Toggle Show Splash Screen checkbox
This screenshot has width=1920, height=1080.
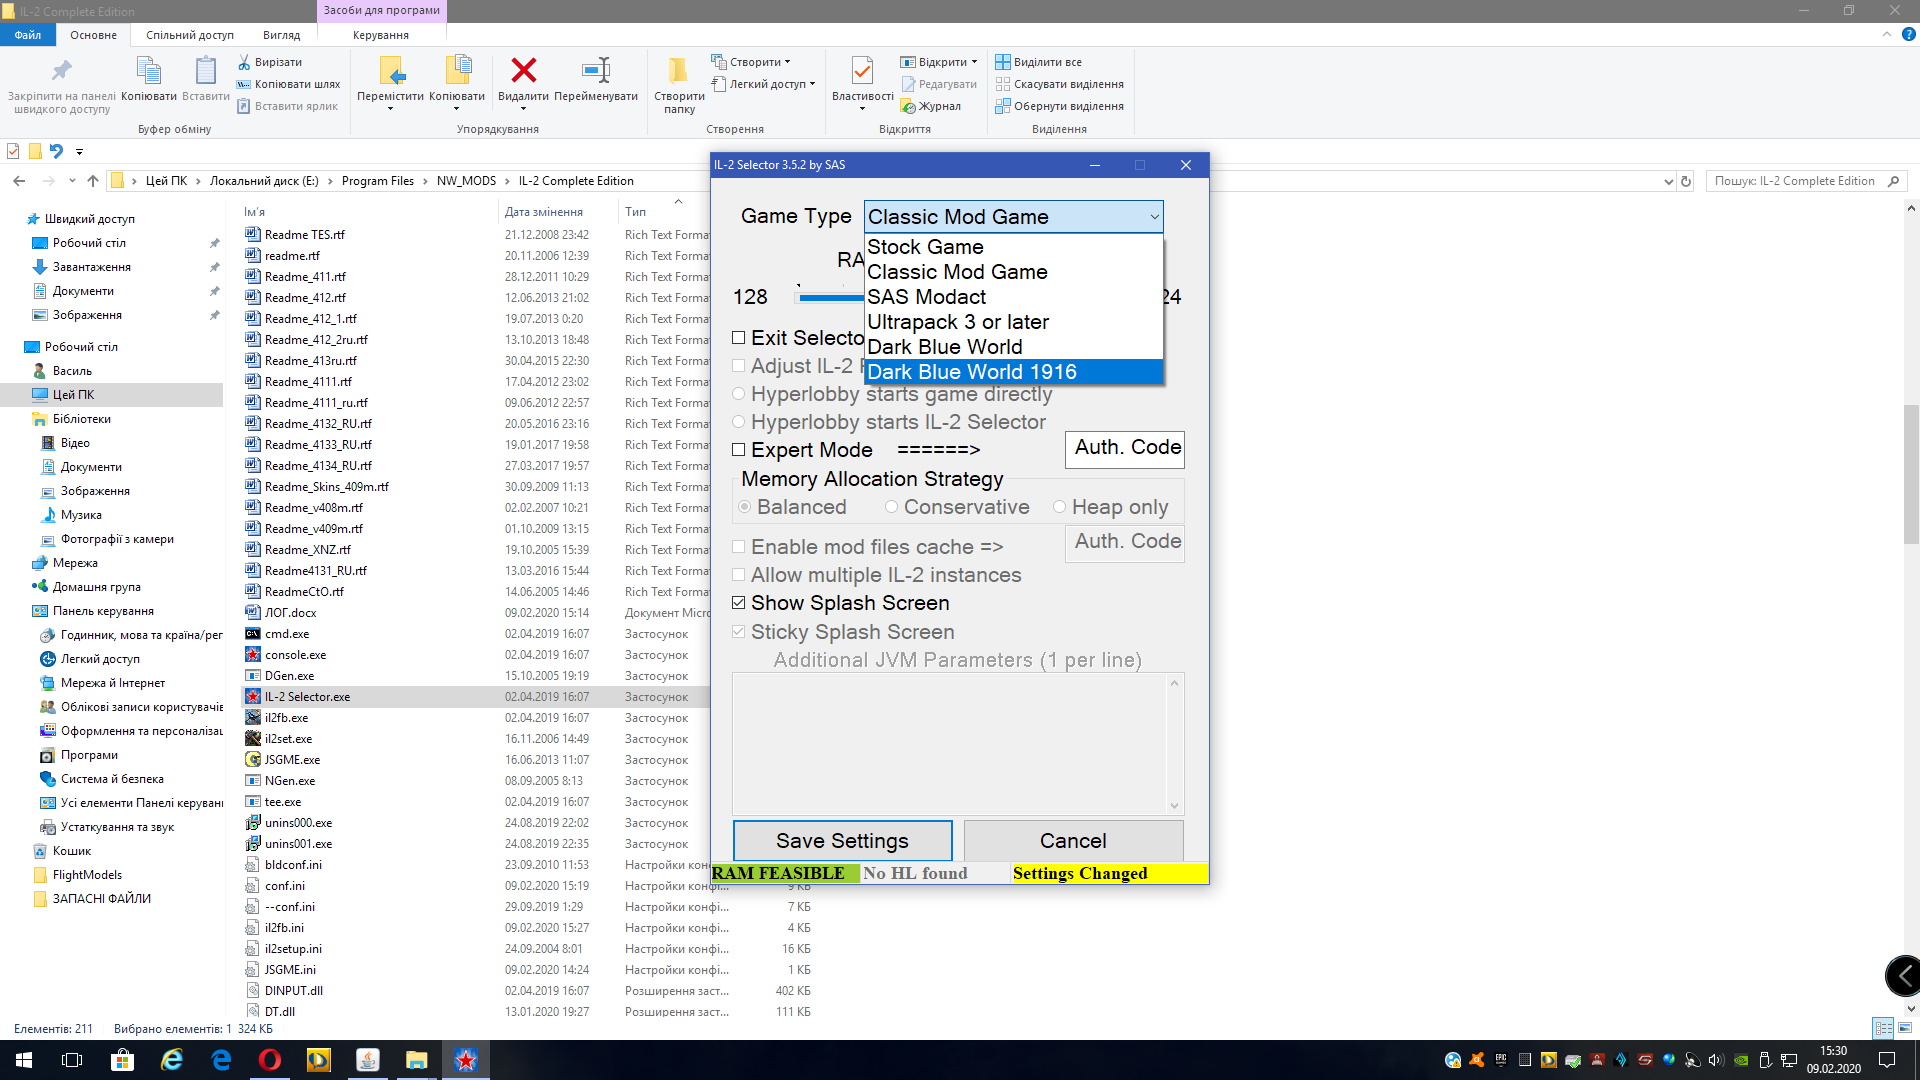coord(739,603)
